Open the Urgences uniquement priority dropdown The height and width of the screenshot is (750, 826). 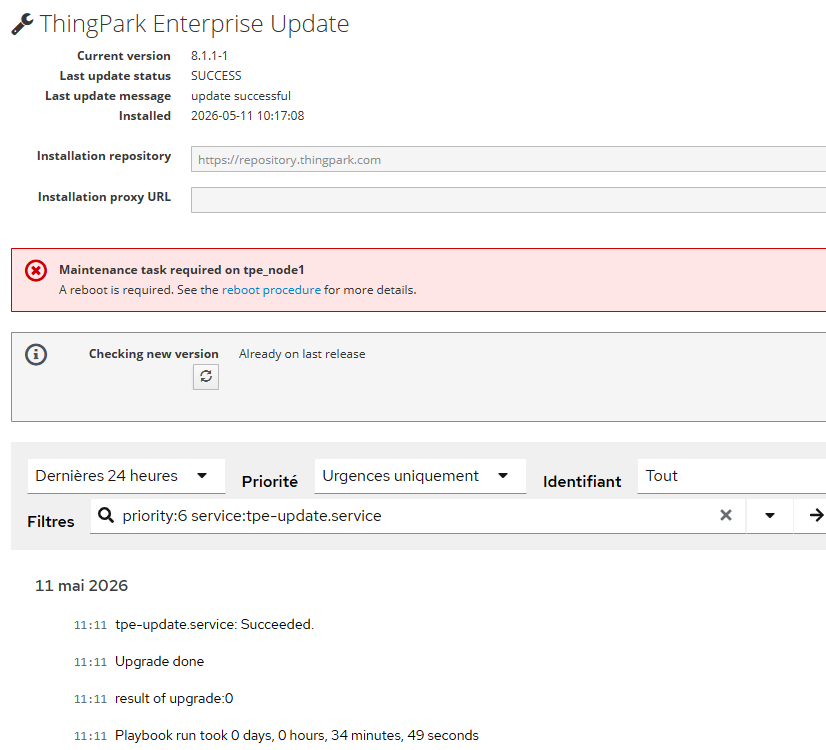pyautogui.click(x=420, y=476)
